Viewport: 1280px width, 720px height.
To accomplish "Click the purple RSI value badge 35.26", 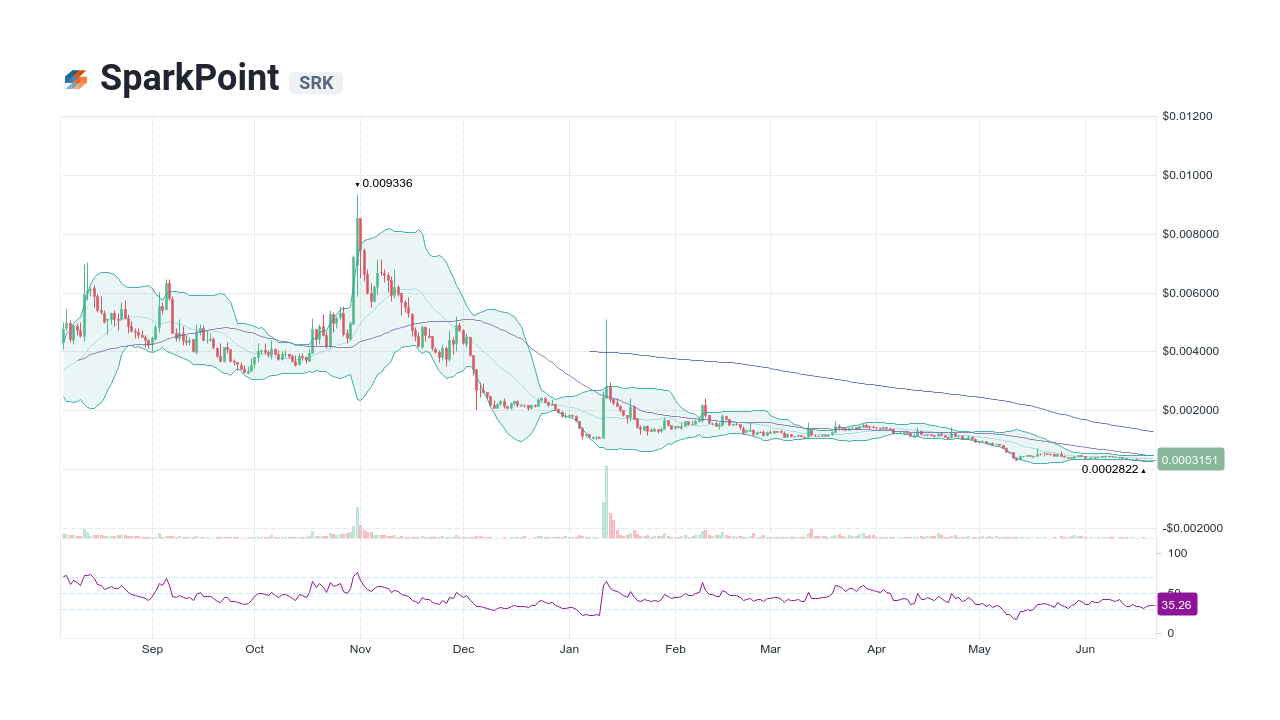I will pyautogui.click(x=1177, y=604).
